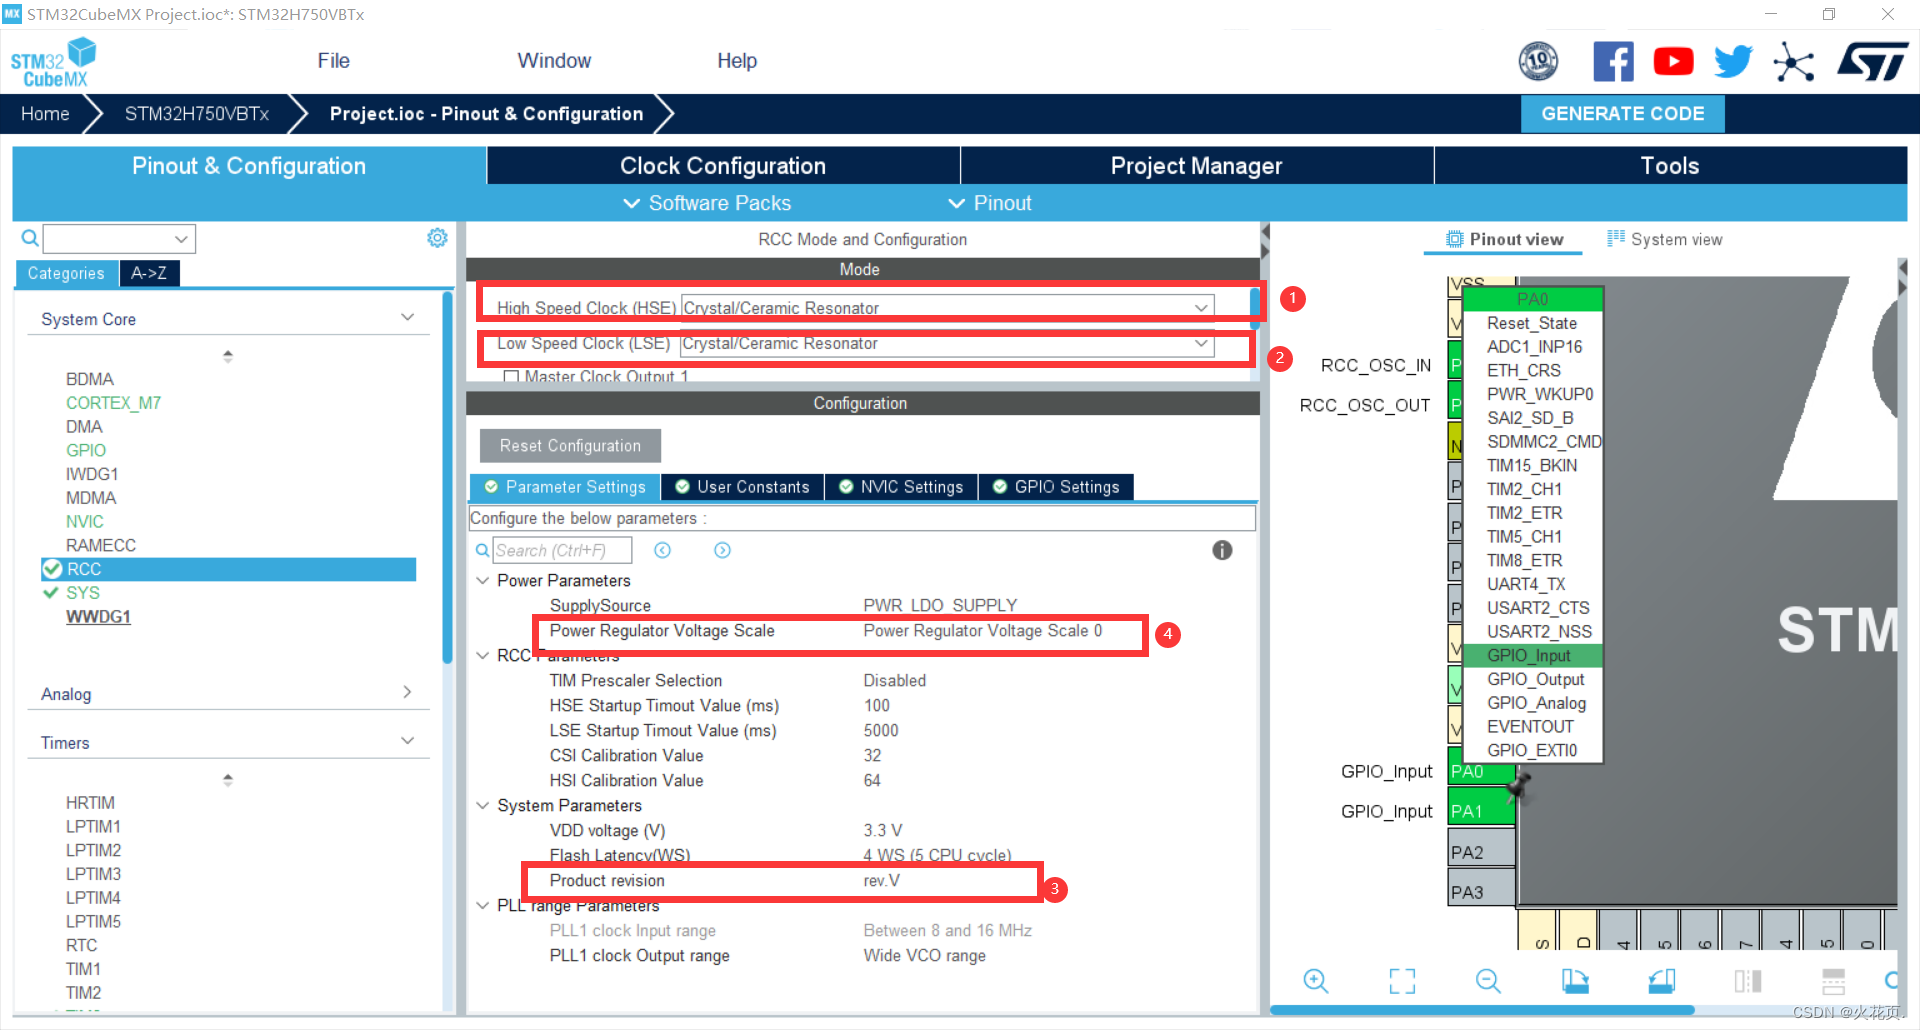Open Low Speed Clock (LSE) dropdown

[x=947, y=343]
